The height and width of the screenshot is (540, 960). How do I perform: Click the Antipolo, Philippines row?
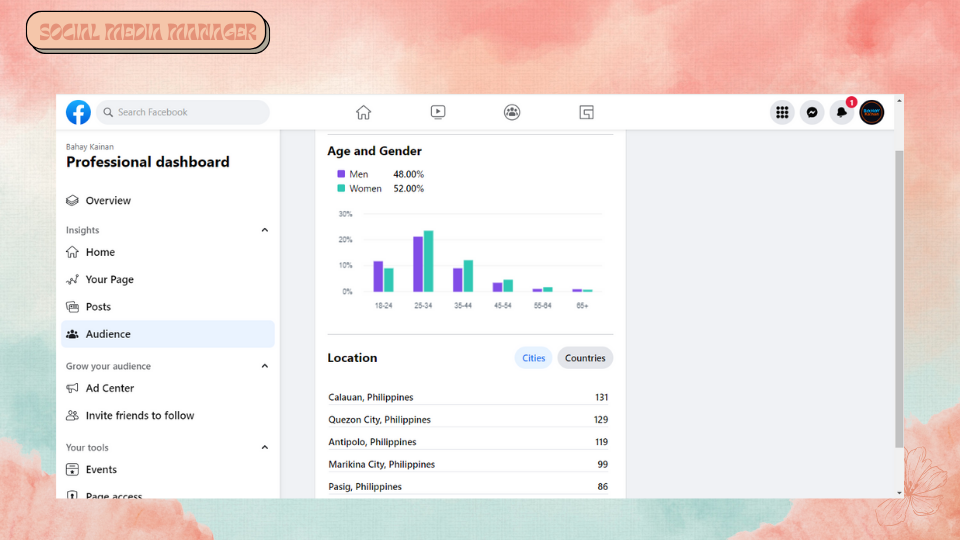[x=469, y=442]
